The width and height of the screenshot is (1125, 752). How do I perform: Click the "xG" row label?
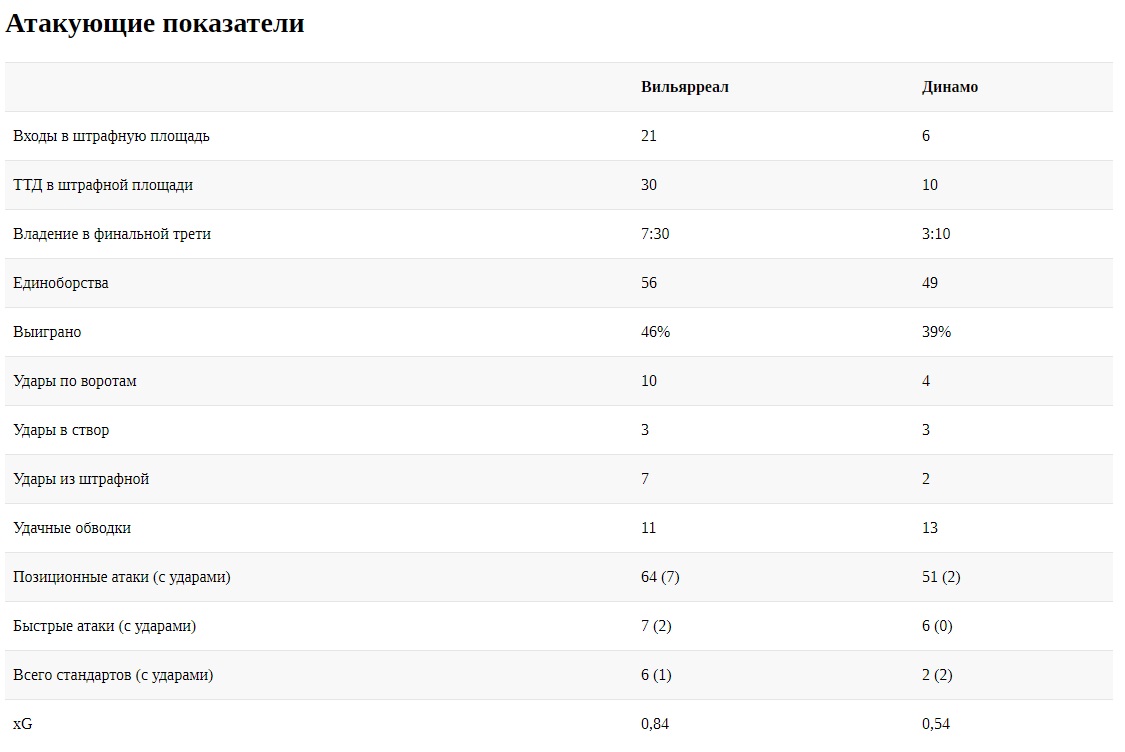pos(22,724)
